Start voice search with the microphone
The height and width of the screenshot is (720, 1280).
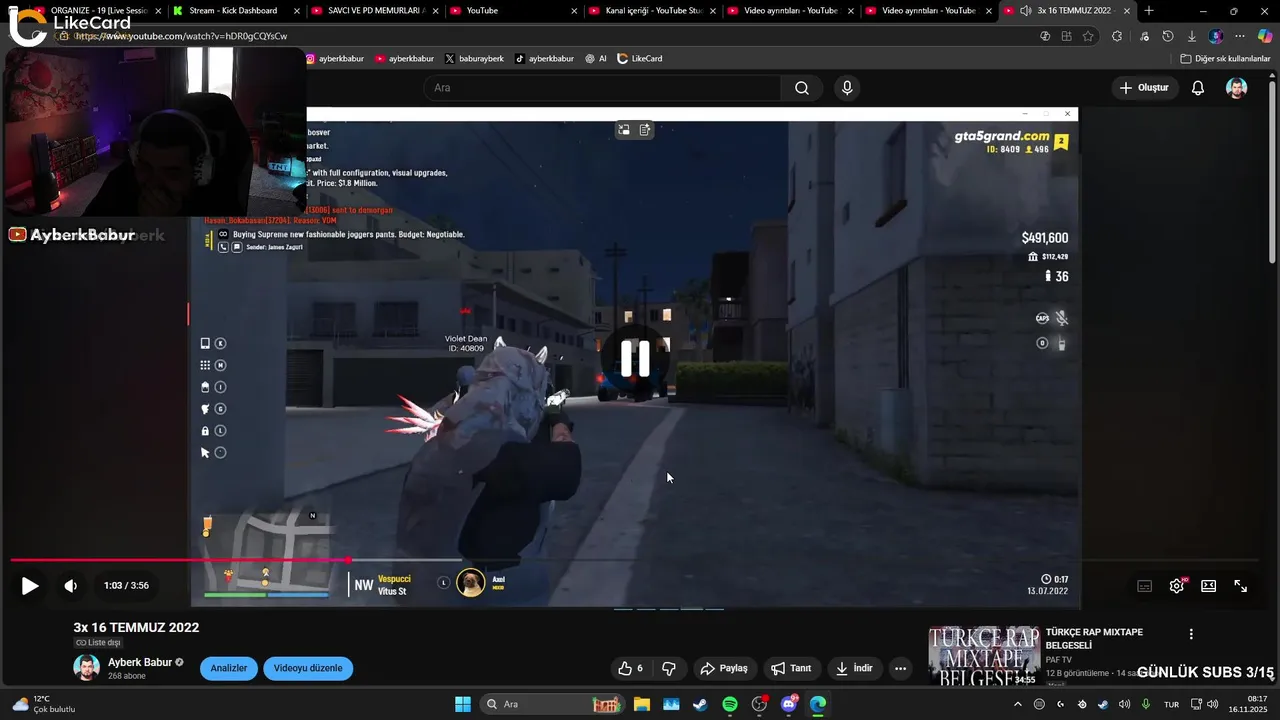pos(847,88)
